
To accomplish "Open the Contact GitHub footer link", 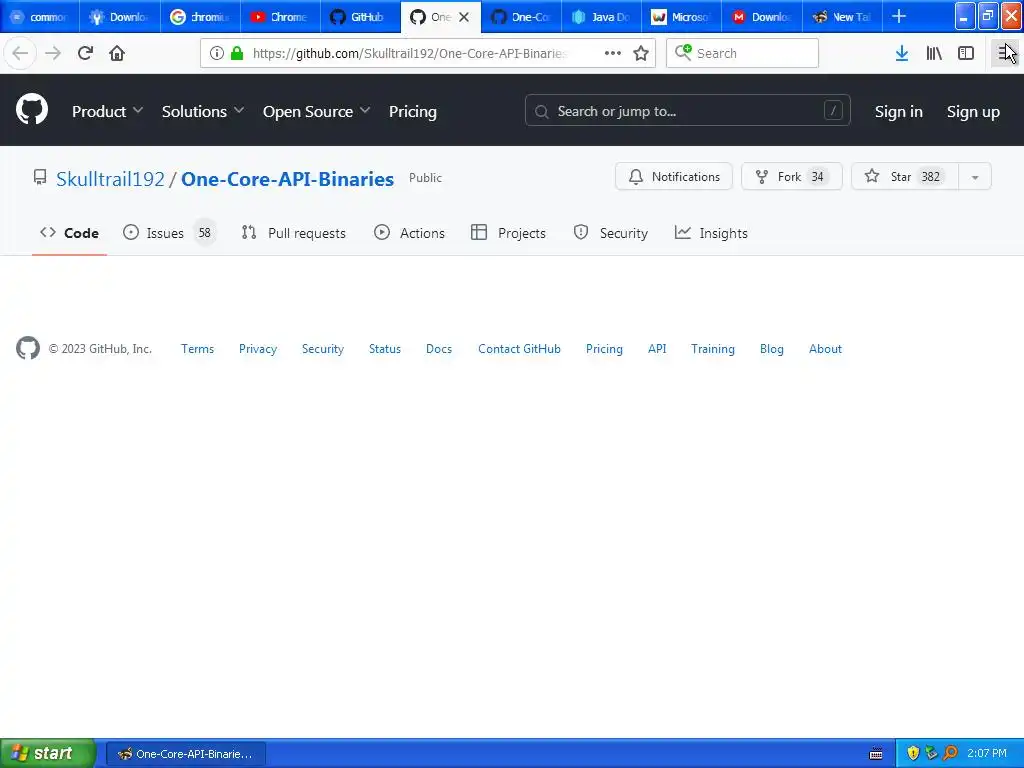I will (519, 349).
